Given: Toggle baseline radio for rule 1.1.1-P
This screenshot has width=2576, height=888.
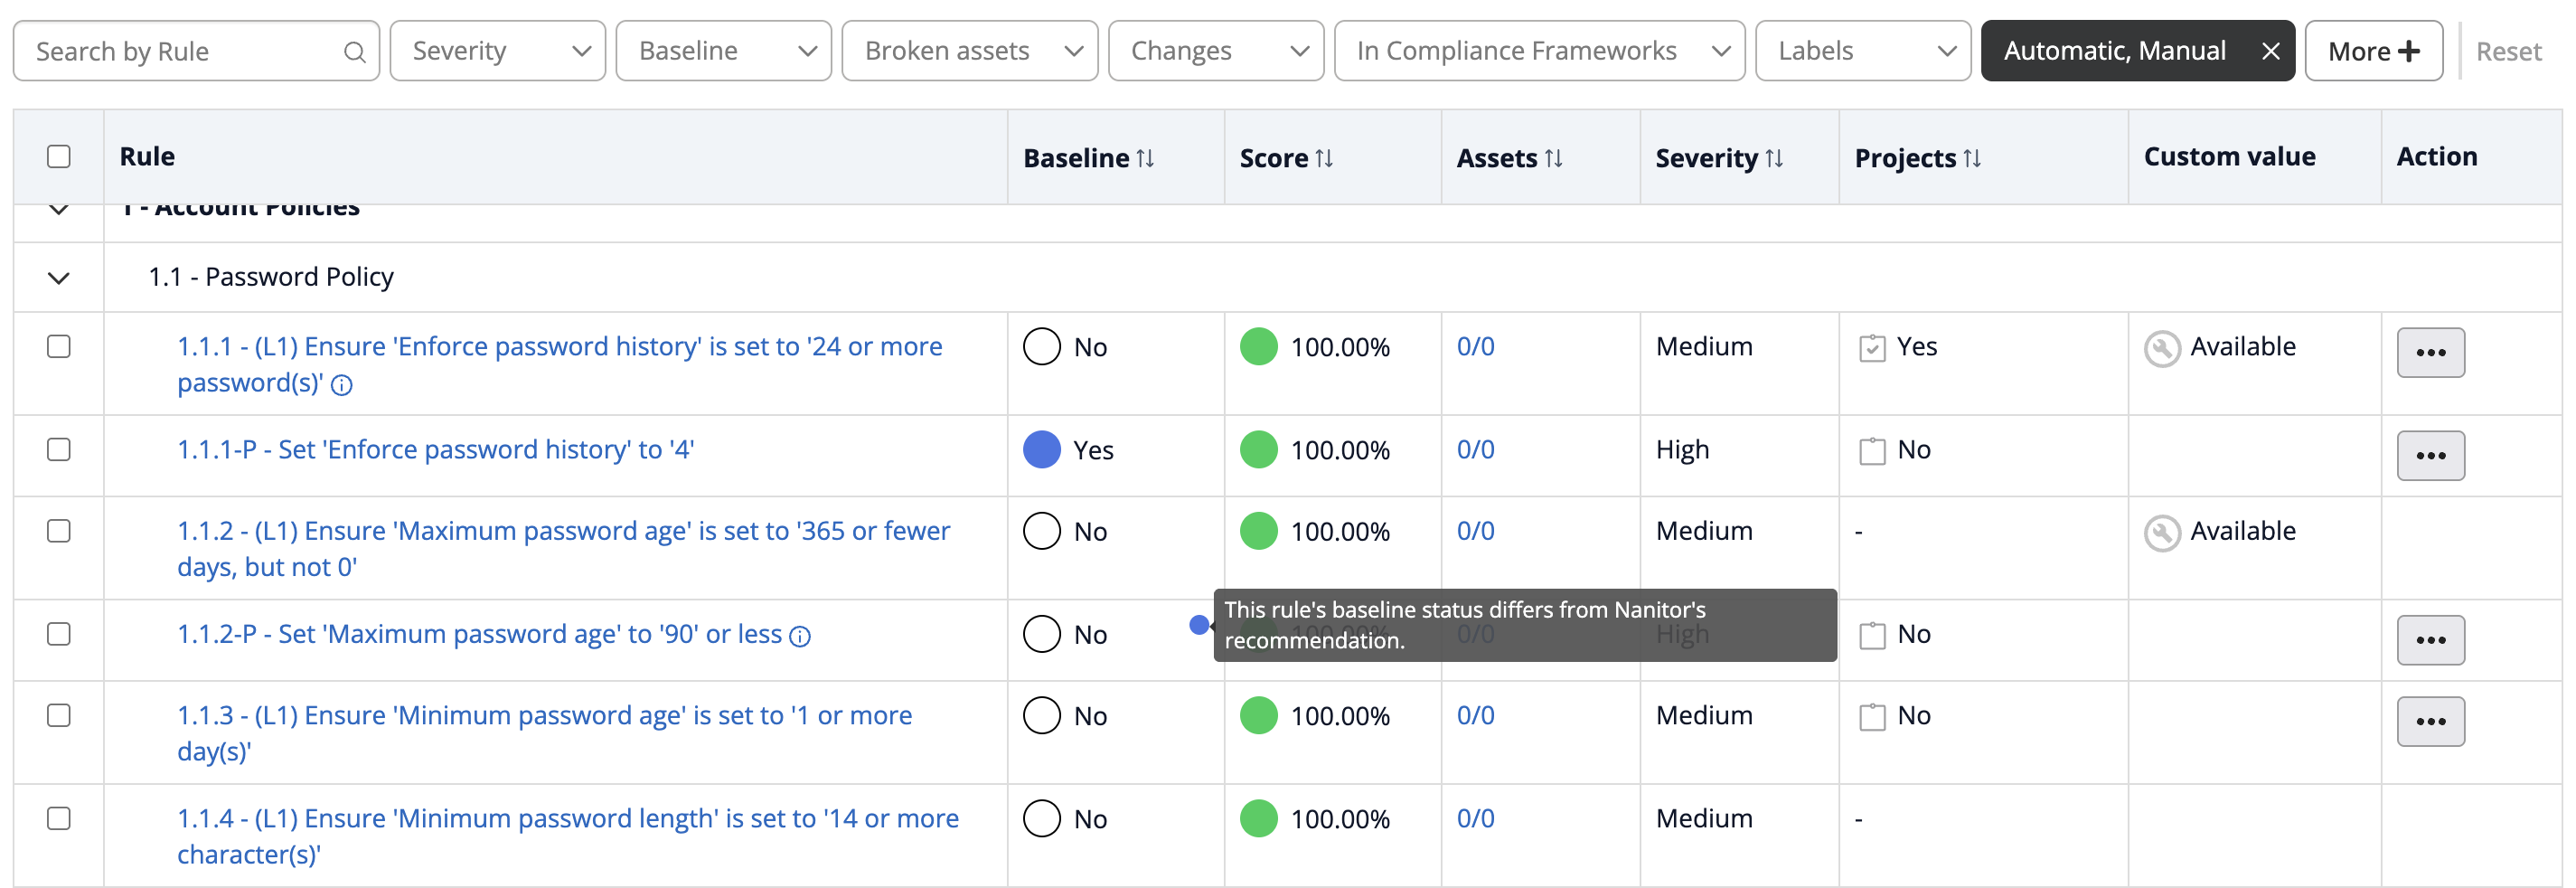Looking at the screenshot, I should tap(1041, 450).
